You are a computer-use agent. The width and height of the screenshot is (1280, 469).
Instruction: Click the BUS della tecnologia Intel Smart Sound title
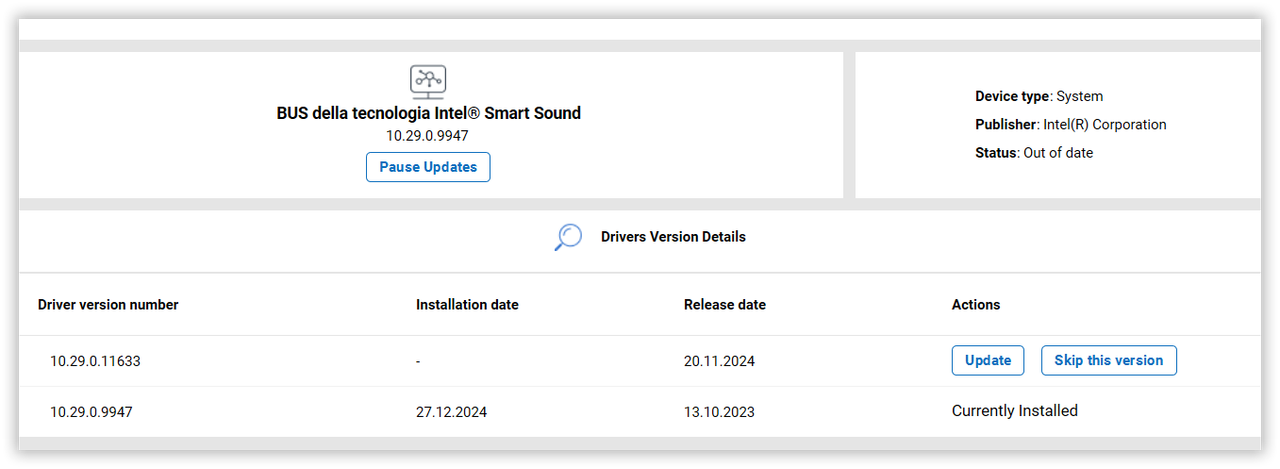pyautogui.click(x=428, y=113)
